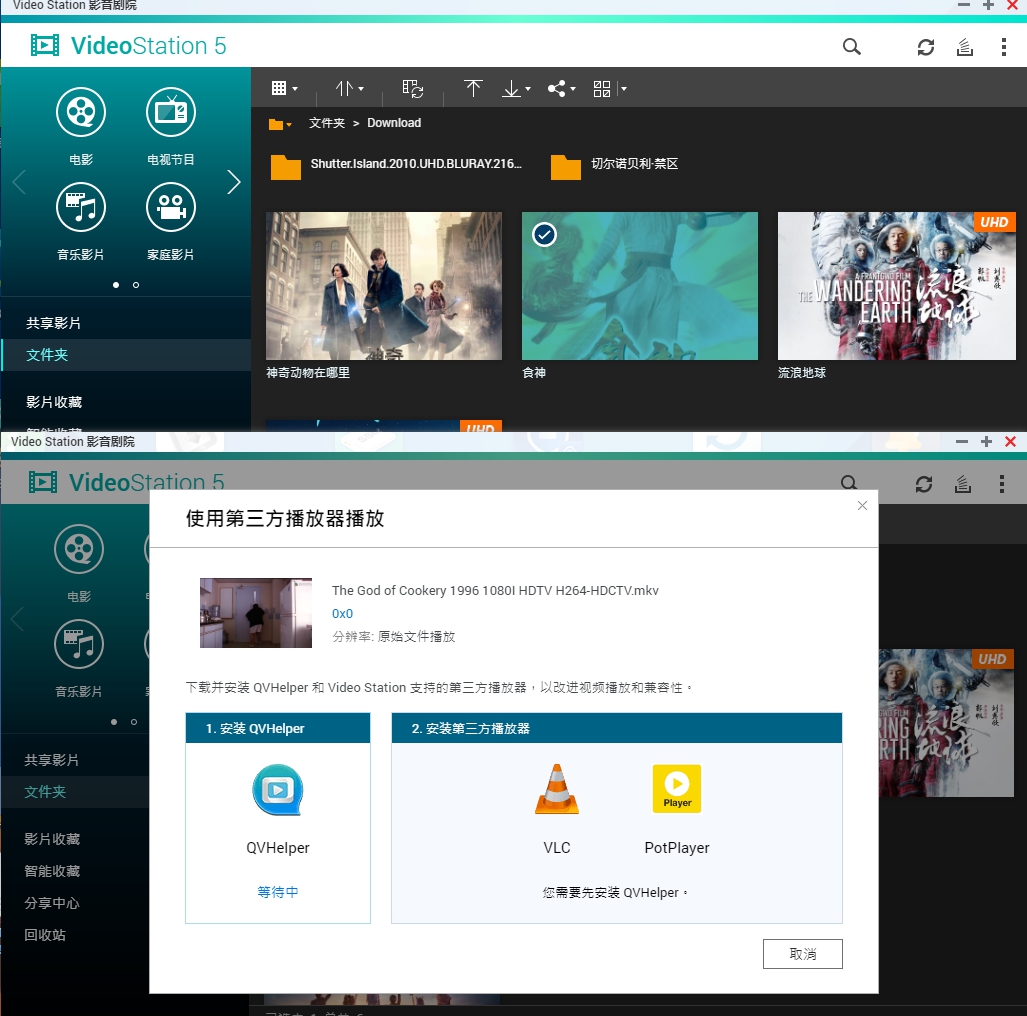
Task: Click the 取消 button in the dialog
Action: [802, 953]
